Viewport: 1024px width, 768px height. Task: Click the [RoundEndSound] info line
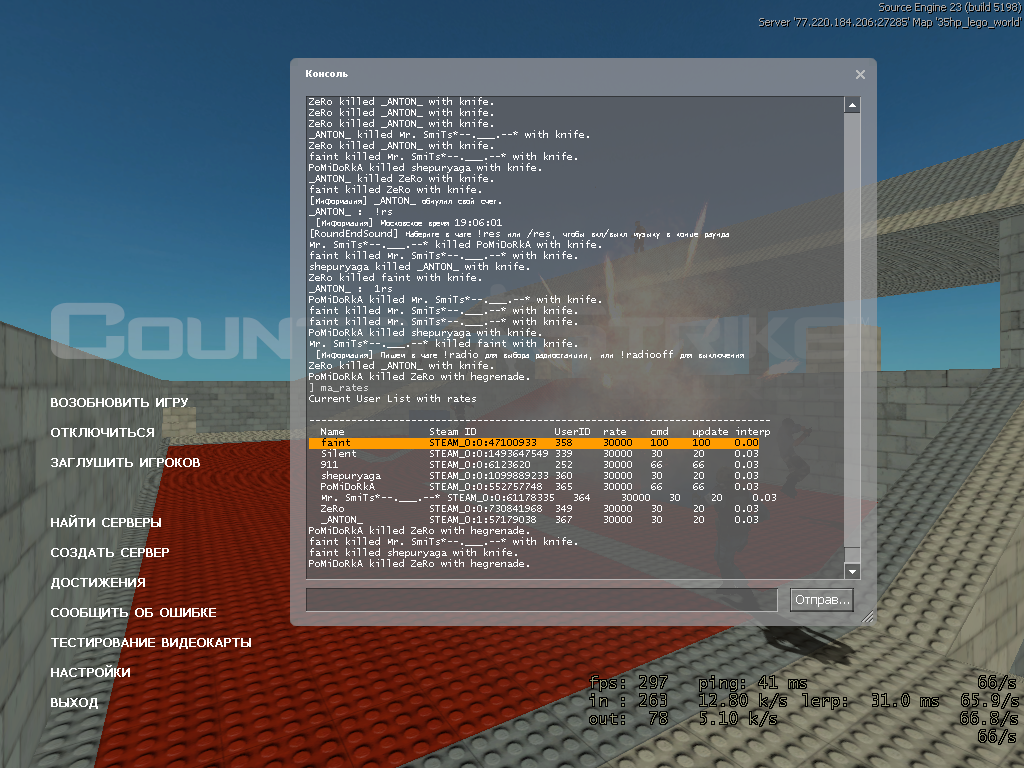(x=519, y=234)
